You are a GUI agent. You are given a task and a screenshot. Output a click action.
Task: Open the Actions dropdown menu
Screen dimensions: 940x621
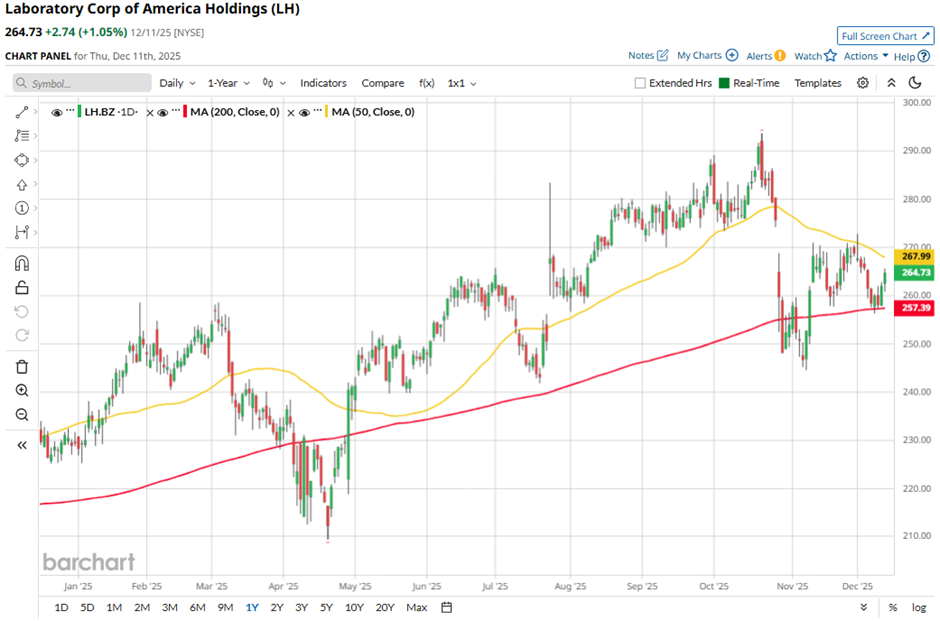pyautogui.click(x=865, y=56)
